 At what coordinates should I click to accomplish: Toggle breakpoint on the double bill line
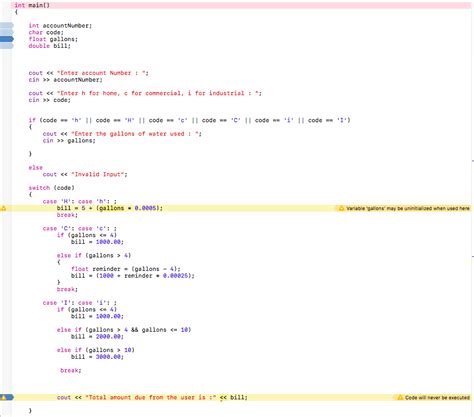click(7, 46)
